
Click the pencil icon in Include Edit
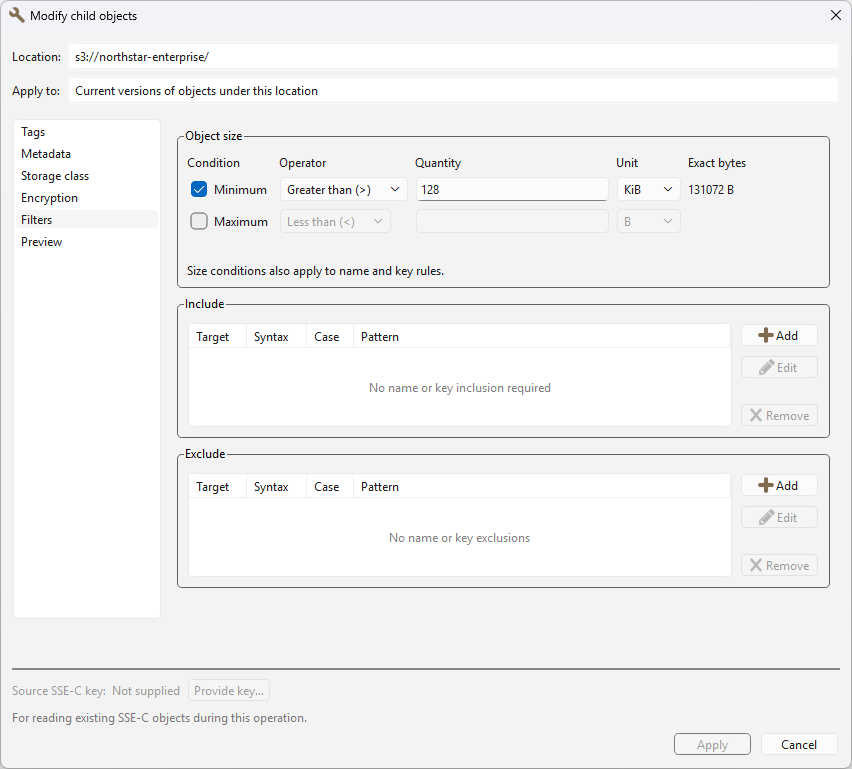click(767, 368)
